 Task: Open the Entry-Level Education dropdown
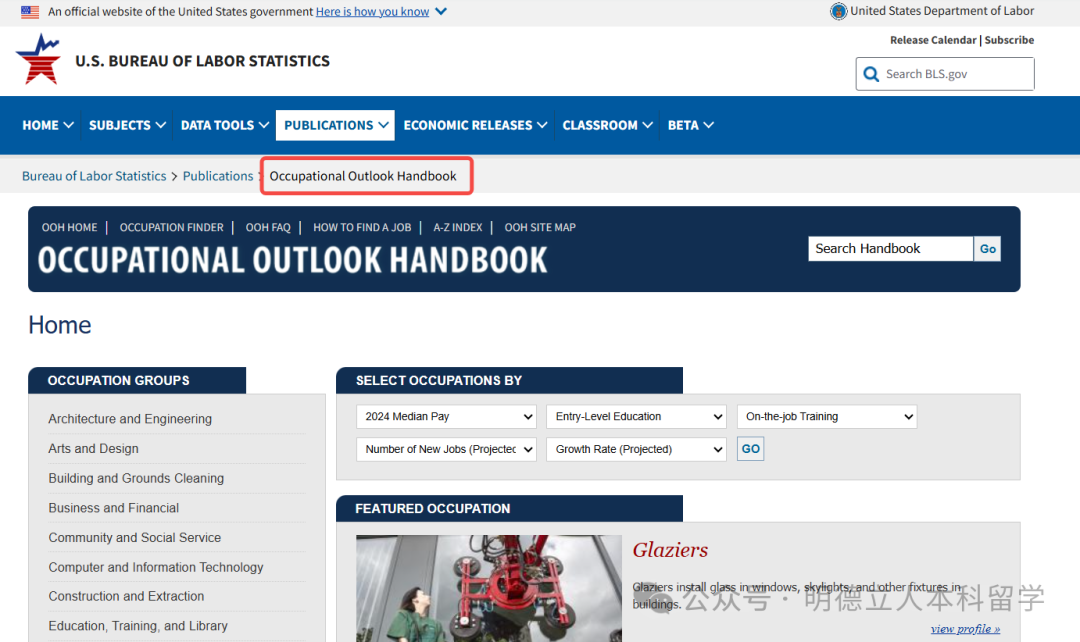point(636,417)
